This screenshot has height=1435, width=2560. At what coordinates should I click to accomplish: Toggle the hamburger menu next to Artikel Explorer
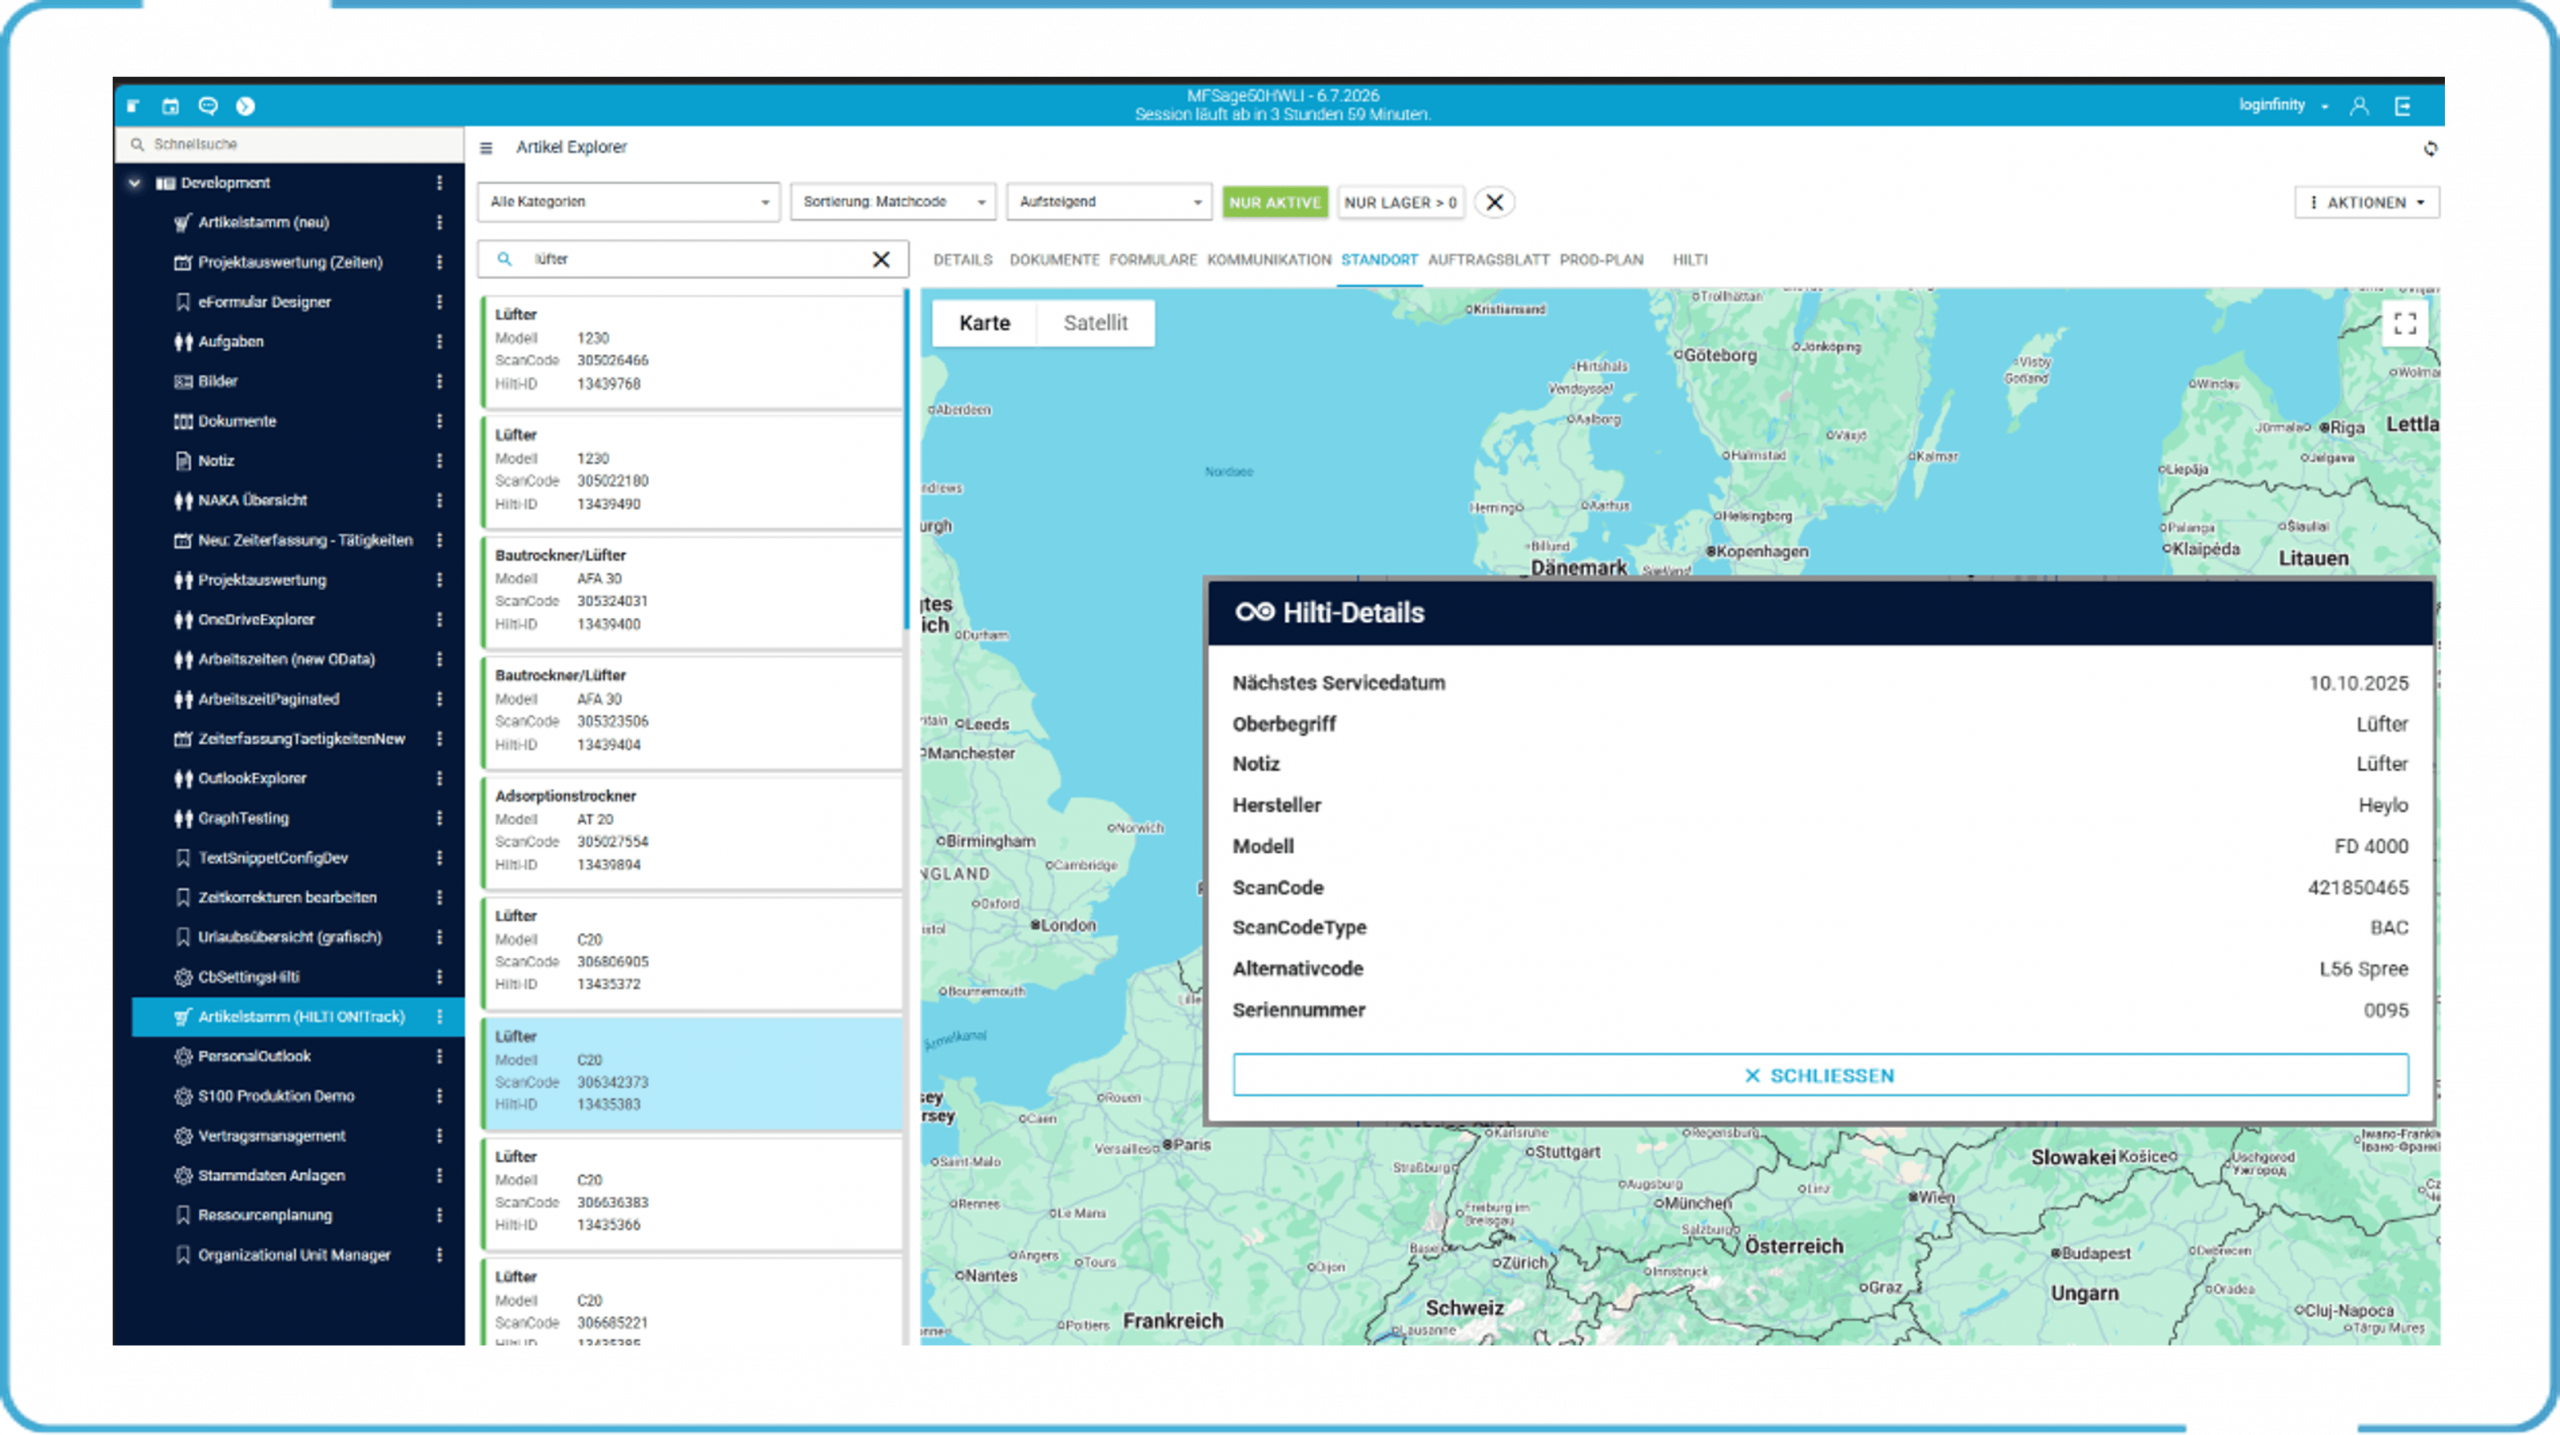tap(486, 148)
